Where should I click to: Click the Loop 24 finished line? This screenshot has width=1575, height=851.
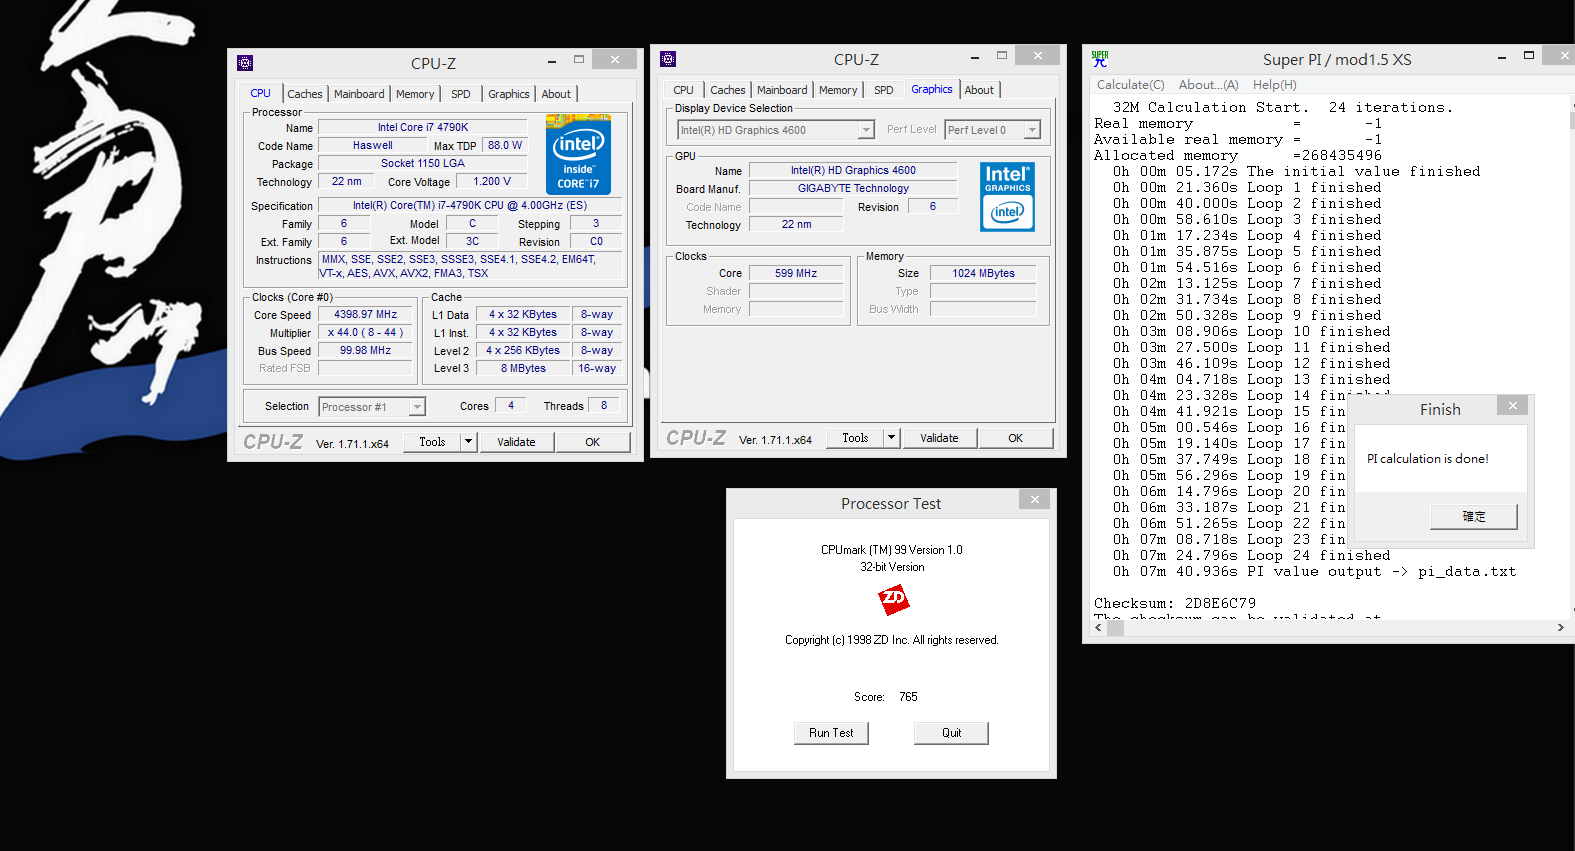click(1252, 556)
